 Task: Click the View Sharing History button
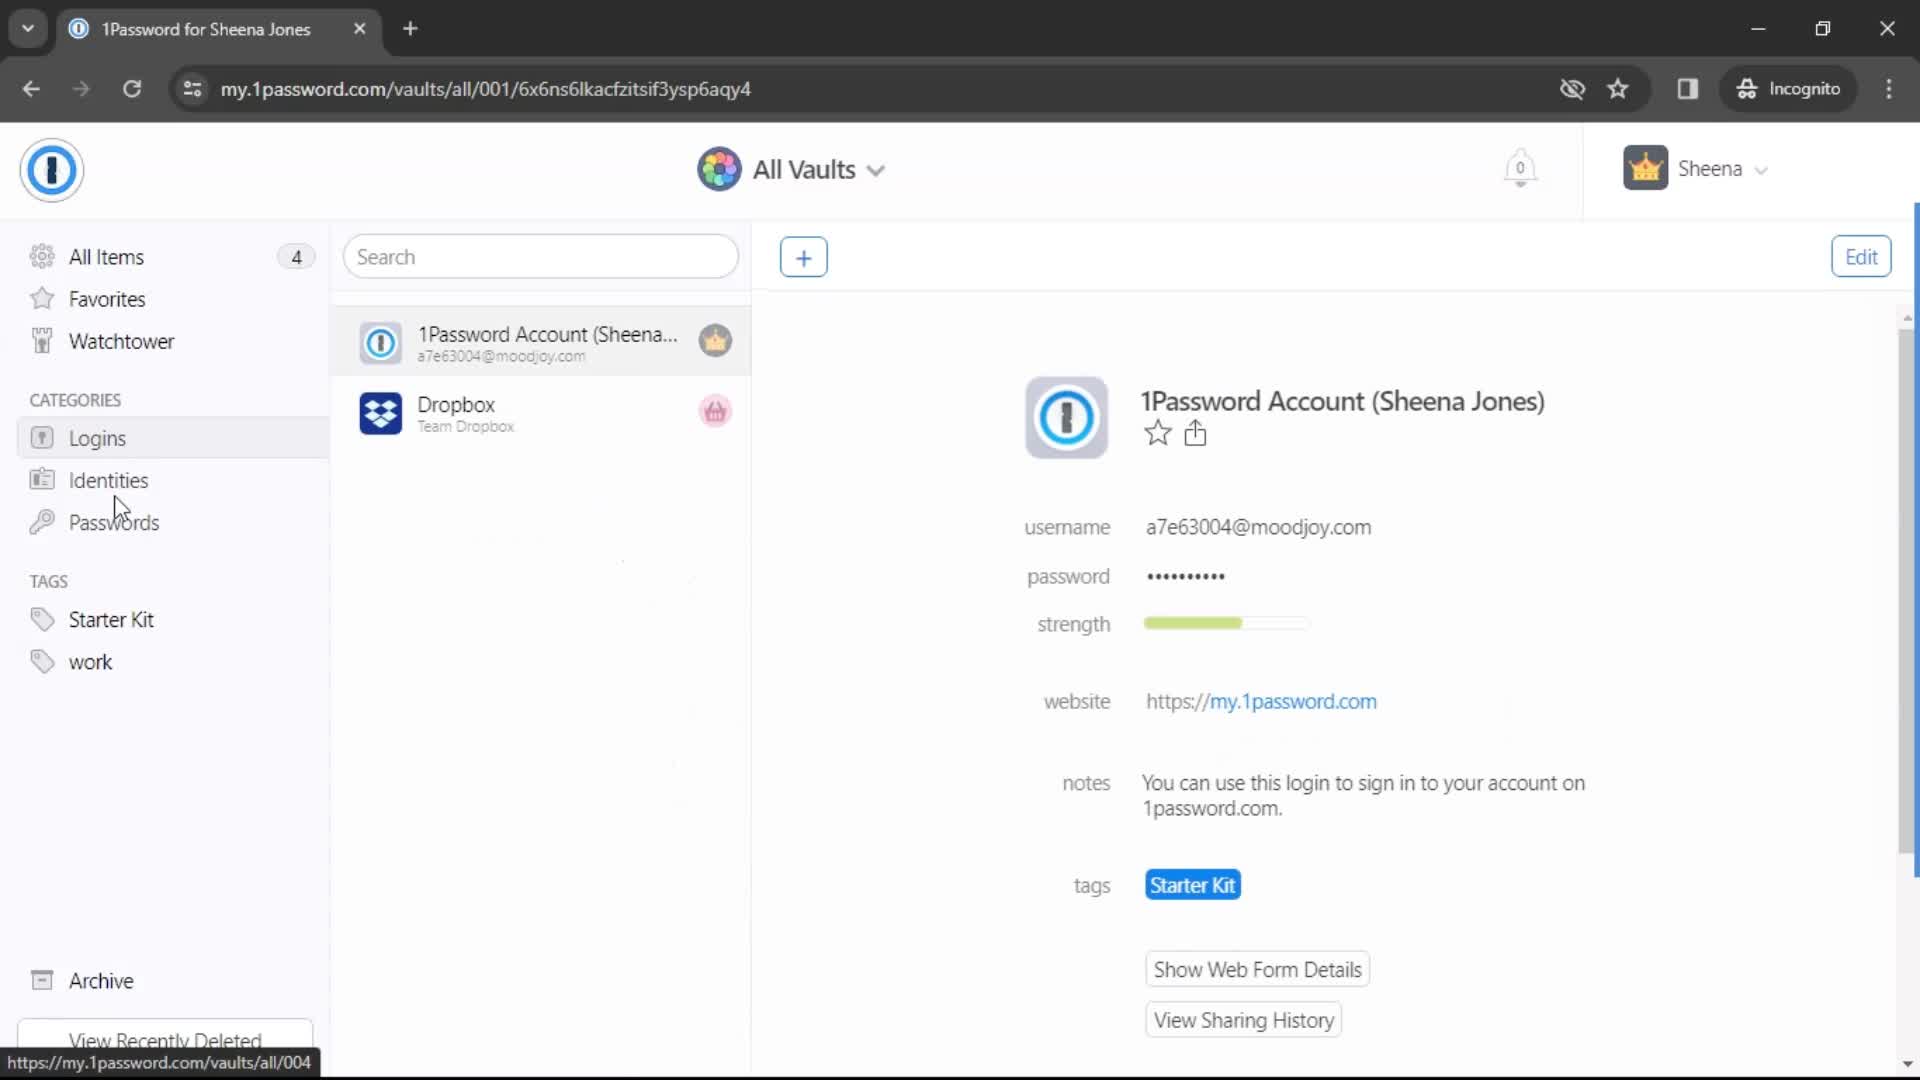(x=1244, y=1021)
